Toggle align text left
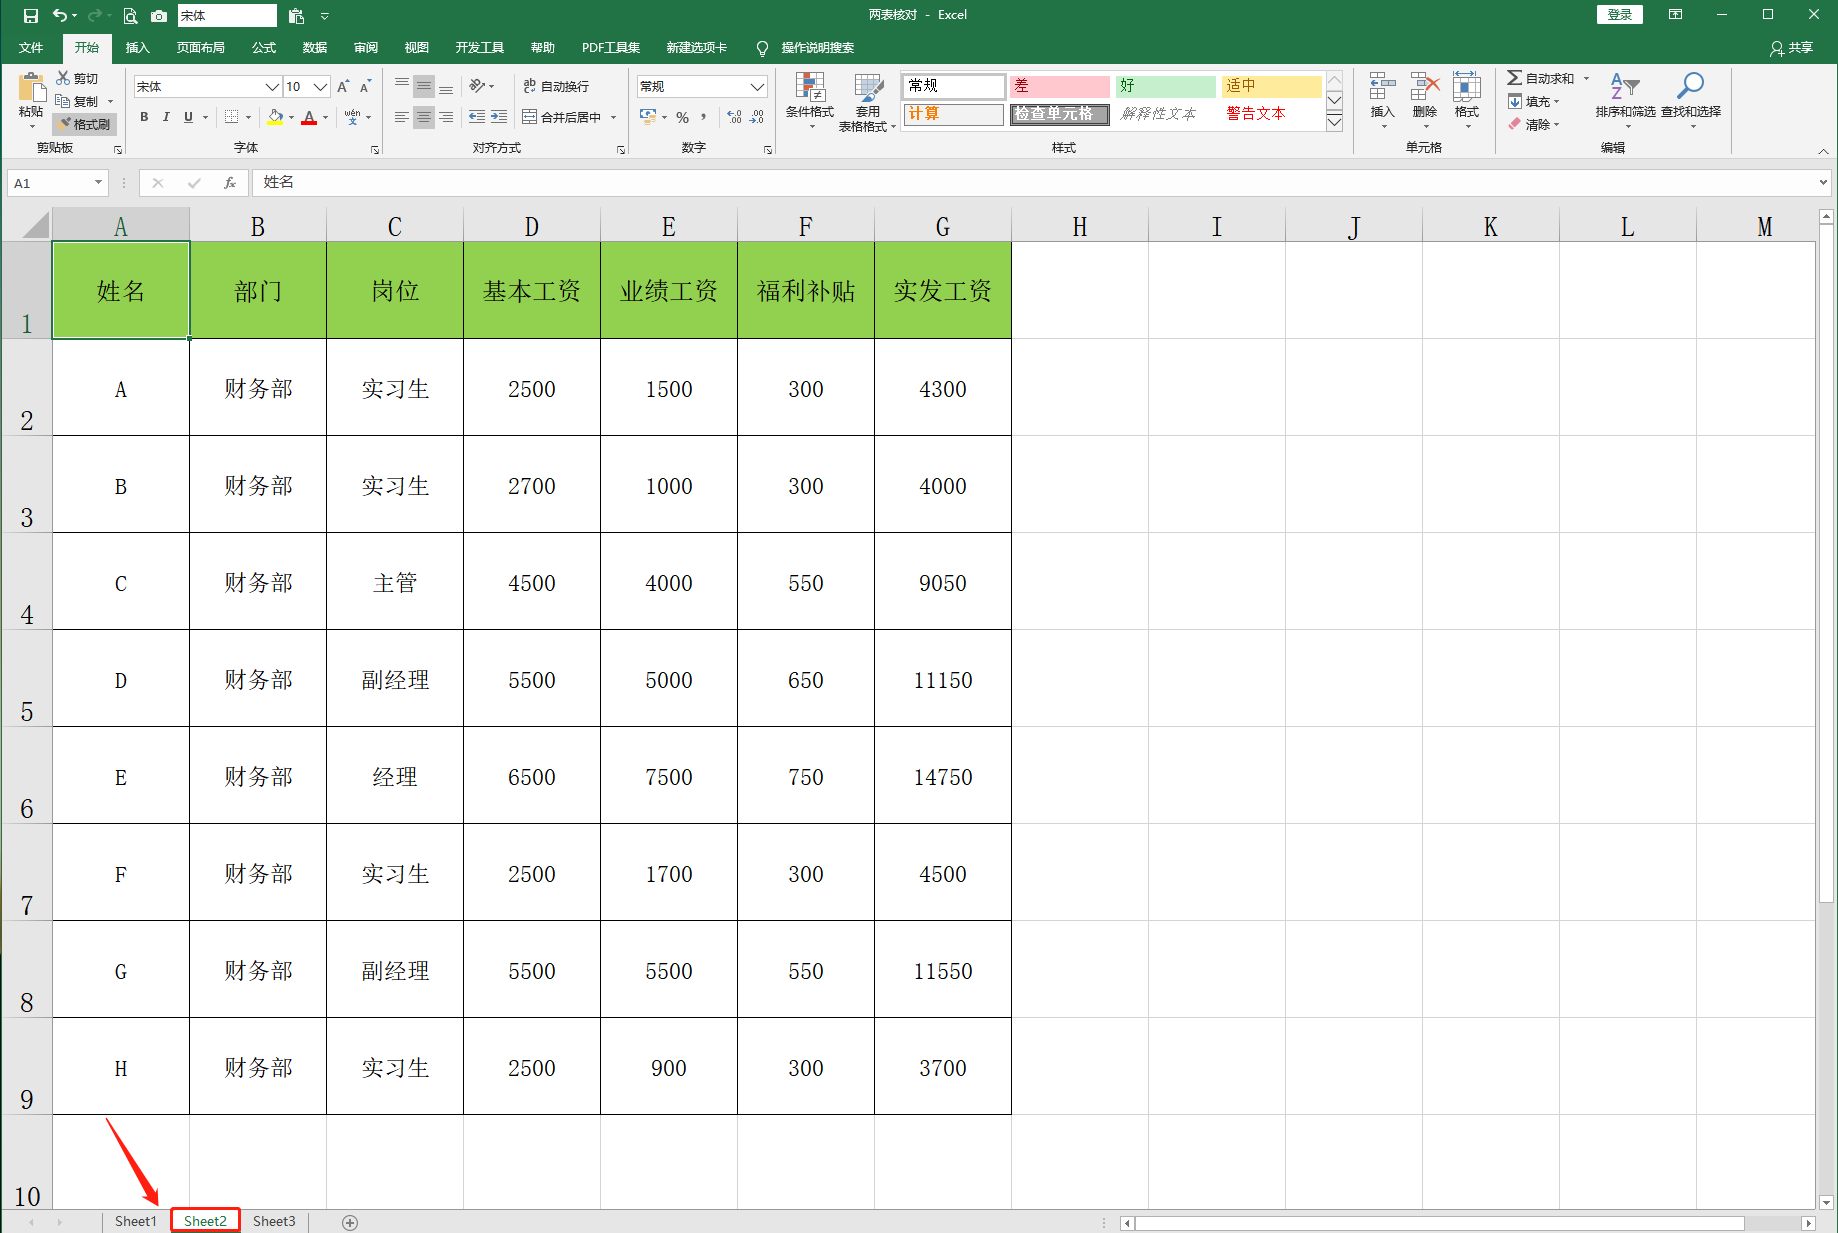1838x1233 pixels. tap(402, 117)
